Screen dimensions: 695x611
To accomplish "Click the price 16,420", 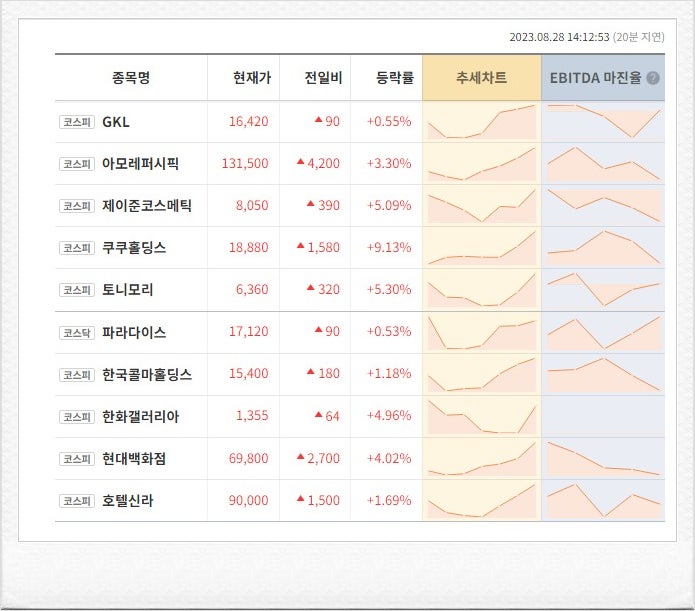I will (x=249, y=121).
